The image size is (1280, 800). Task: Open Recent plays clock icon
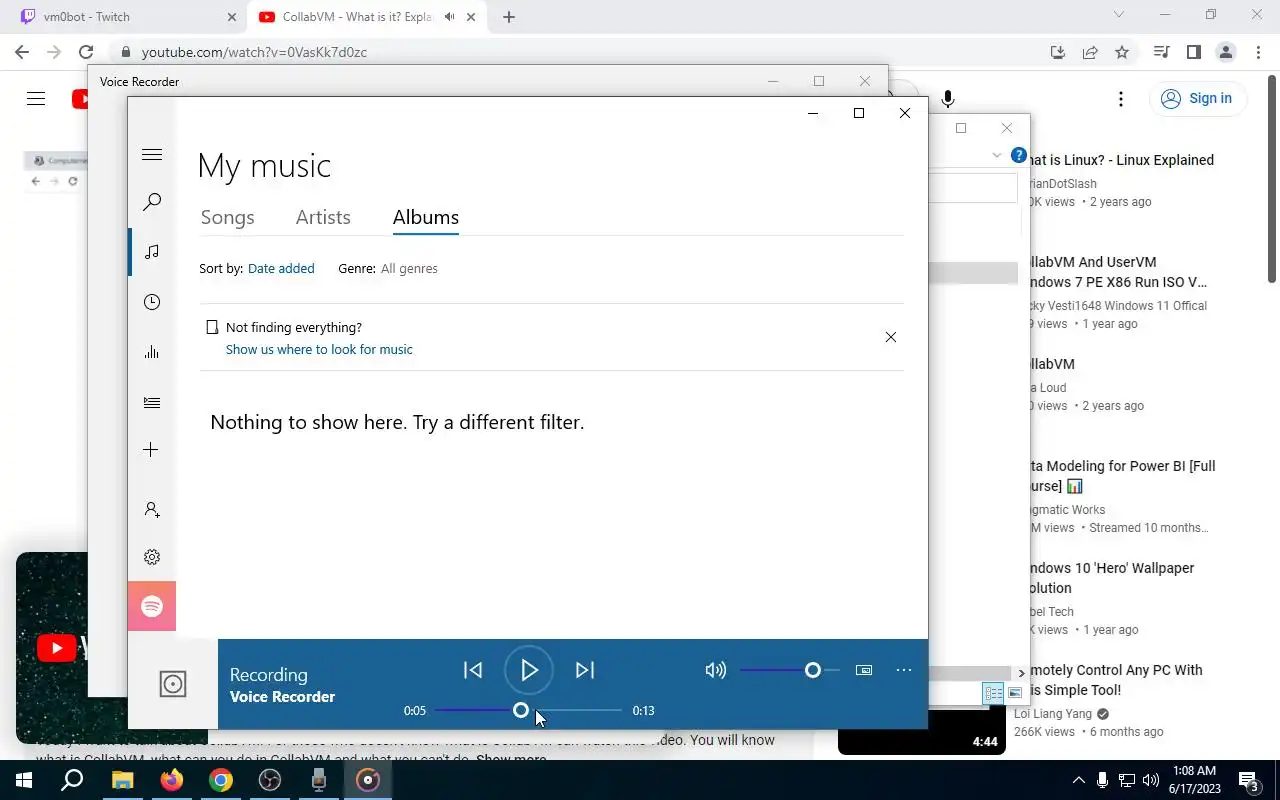click(x=152, y=302)
